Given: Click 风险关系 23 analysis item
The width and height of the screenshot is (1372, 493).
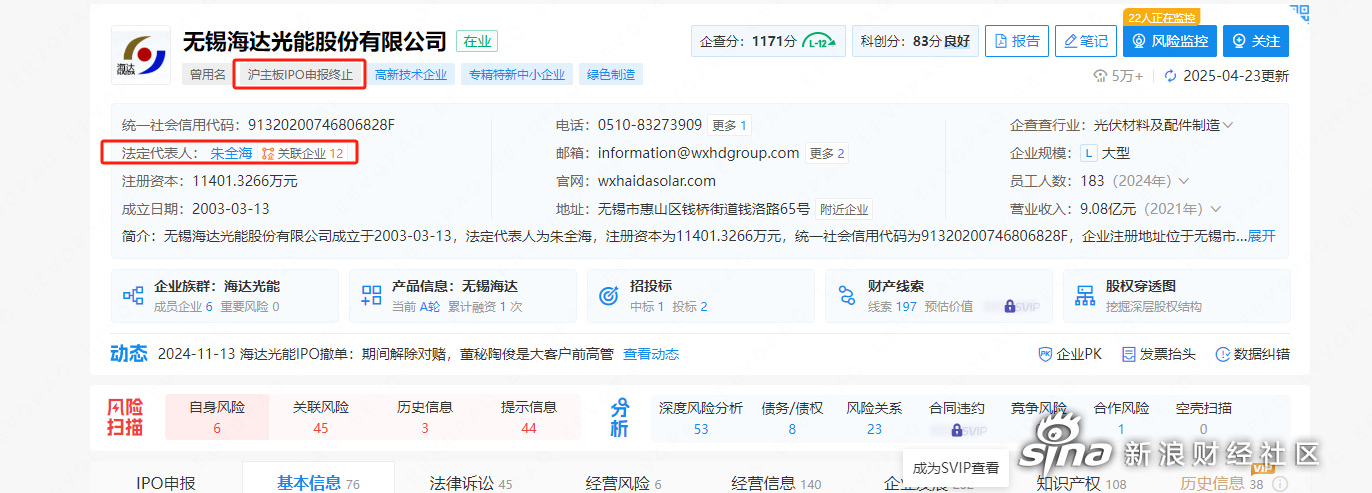Looking at the screenshot, I should pos(874,418).
